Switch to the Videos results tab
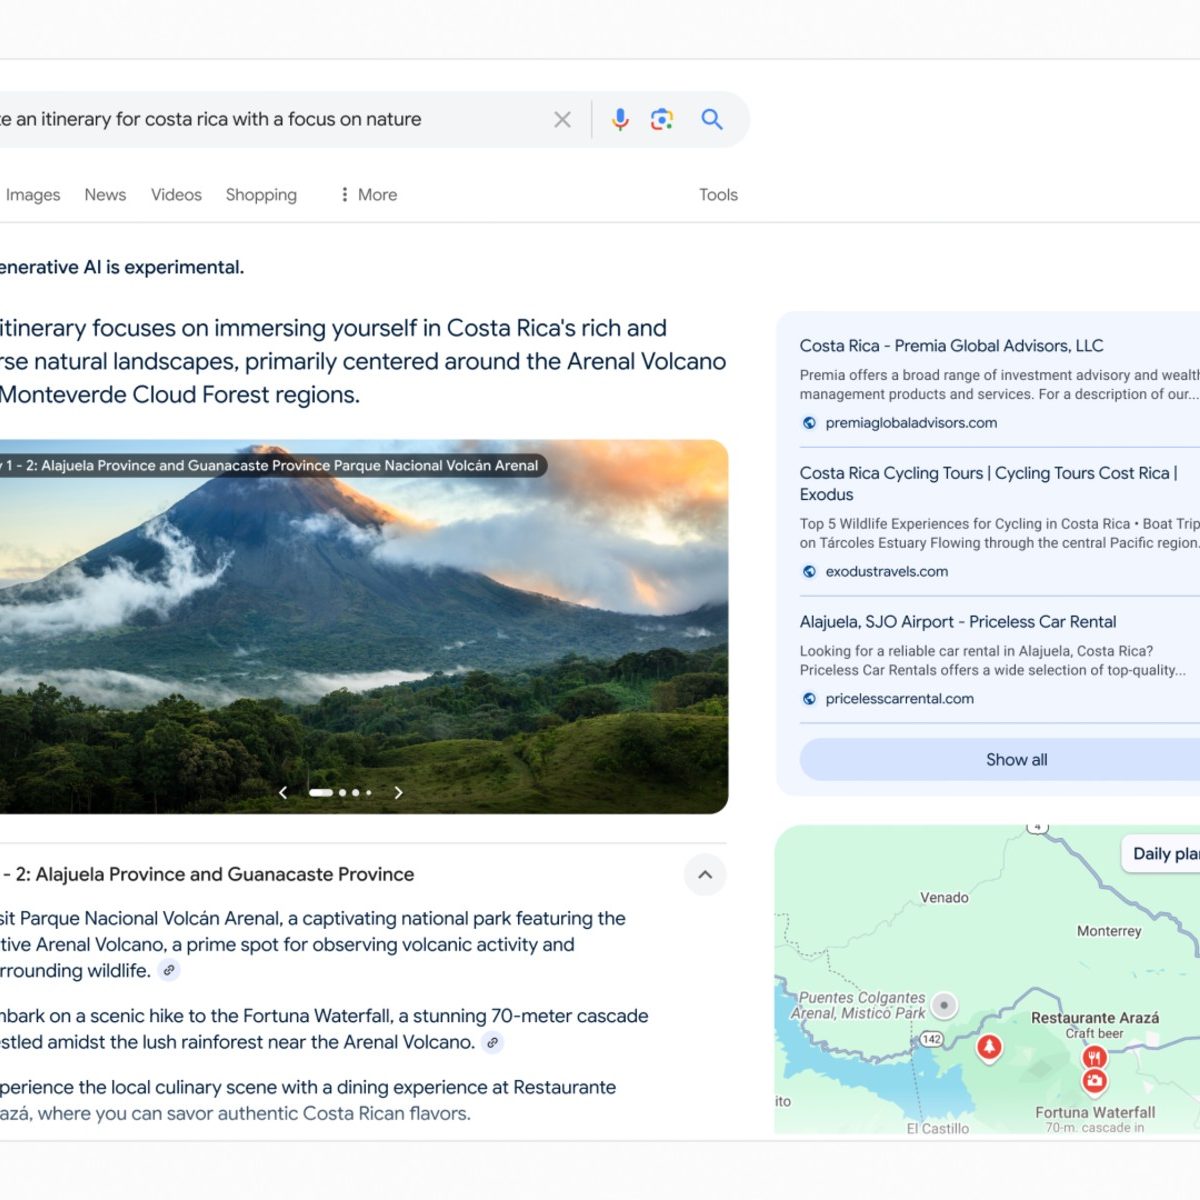Screen dimensions: 1200x1200 176,195
